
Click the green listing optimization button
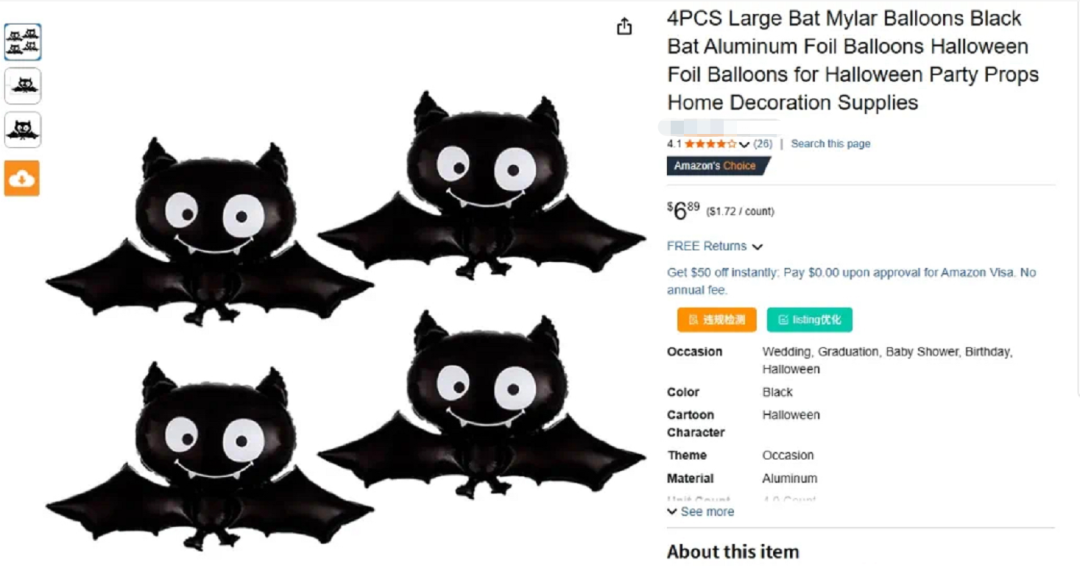[x=809, y=319]
